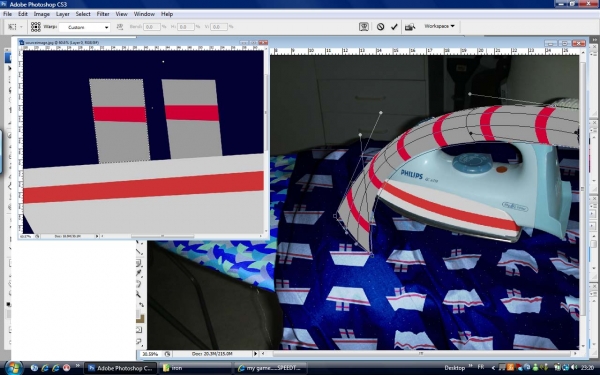The height and width of the screenshot is (375, 600).
Task: Click the reference point location grid
Action: click(36, 27)
